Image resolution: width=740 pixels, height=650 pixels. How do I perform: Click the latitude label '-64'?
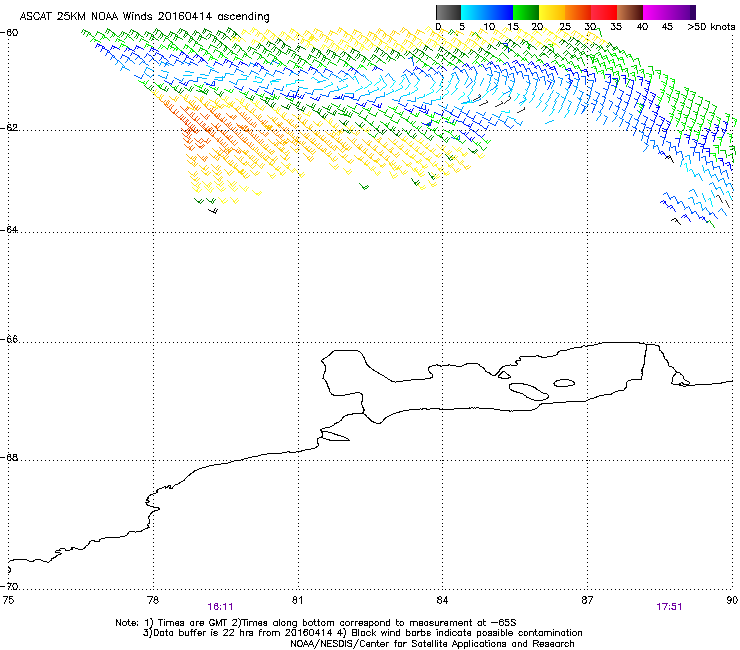point(9,229)
